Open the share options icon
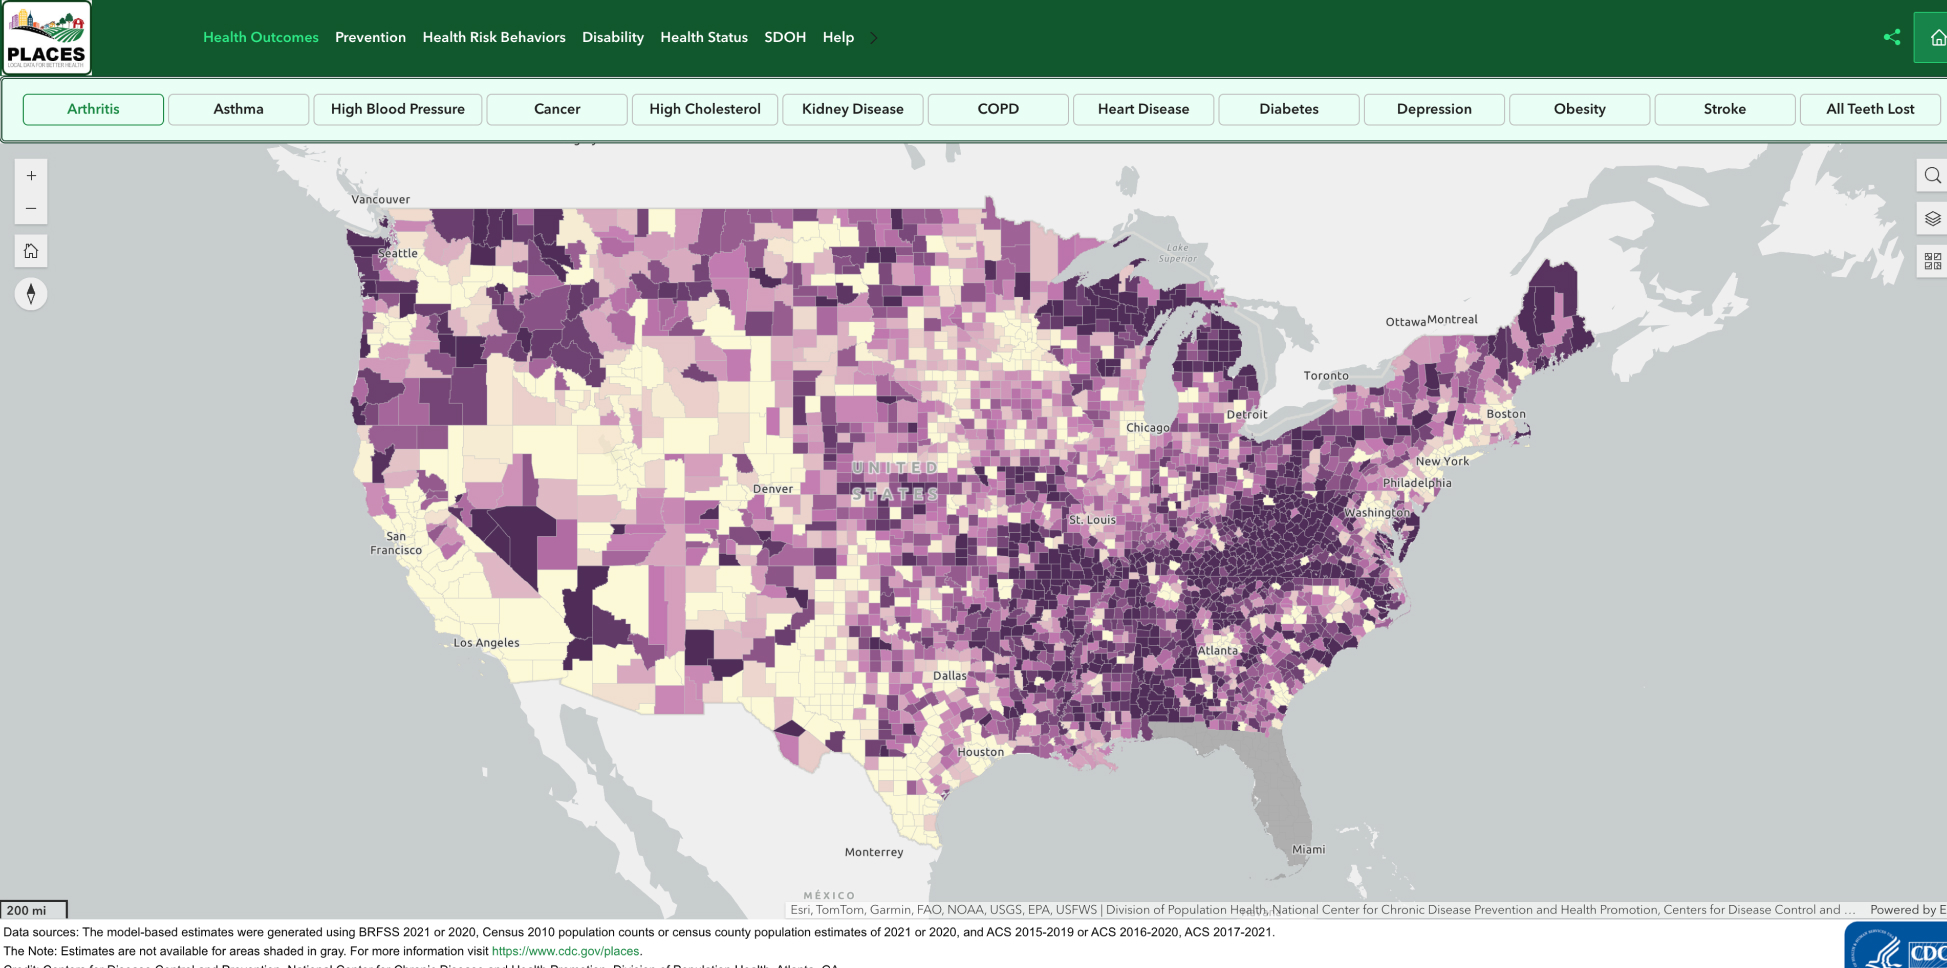Screen dimensions: 1947x968 pos(1892,37)
